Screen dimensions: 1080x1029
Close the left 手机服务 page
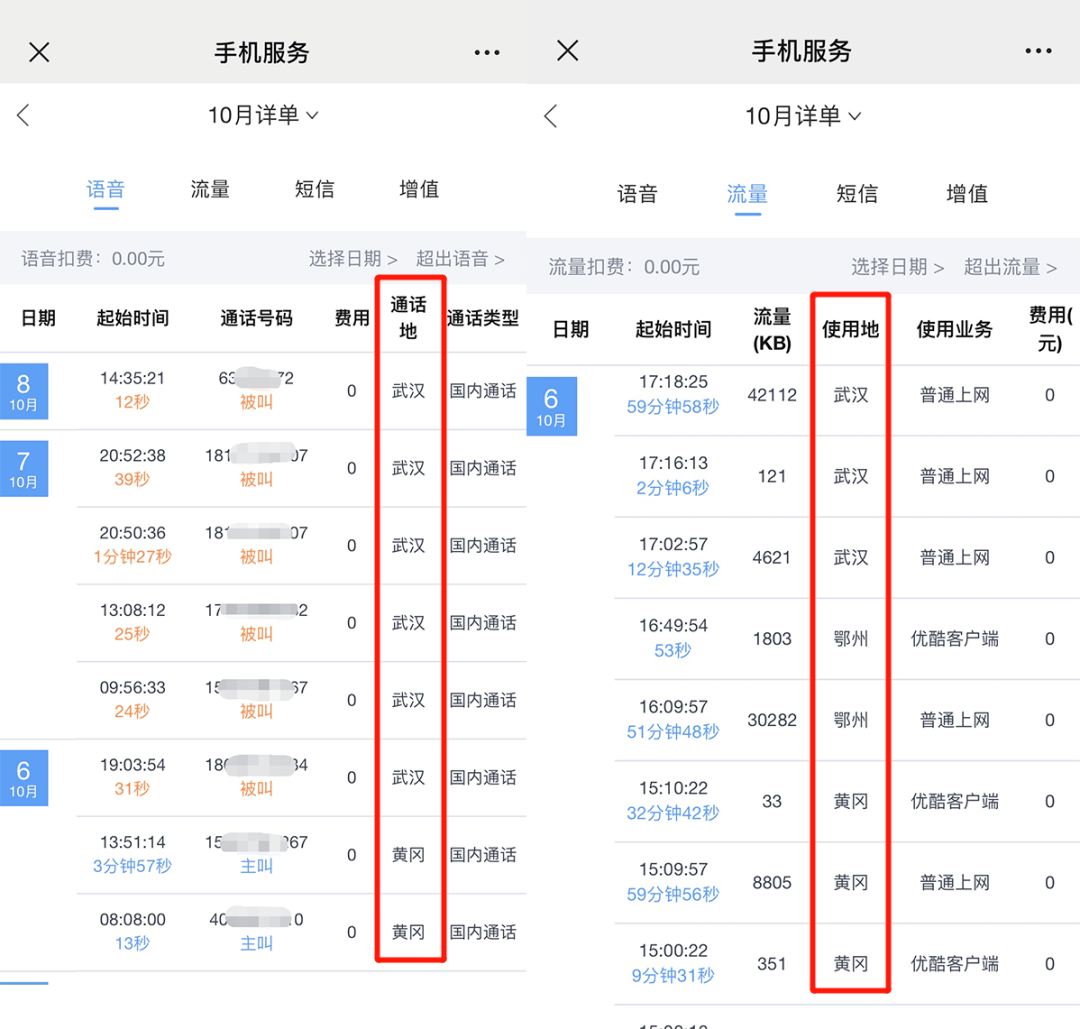coord(39,51)
